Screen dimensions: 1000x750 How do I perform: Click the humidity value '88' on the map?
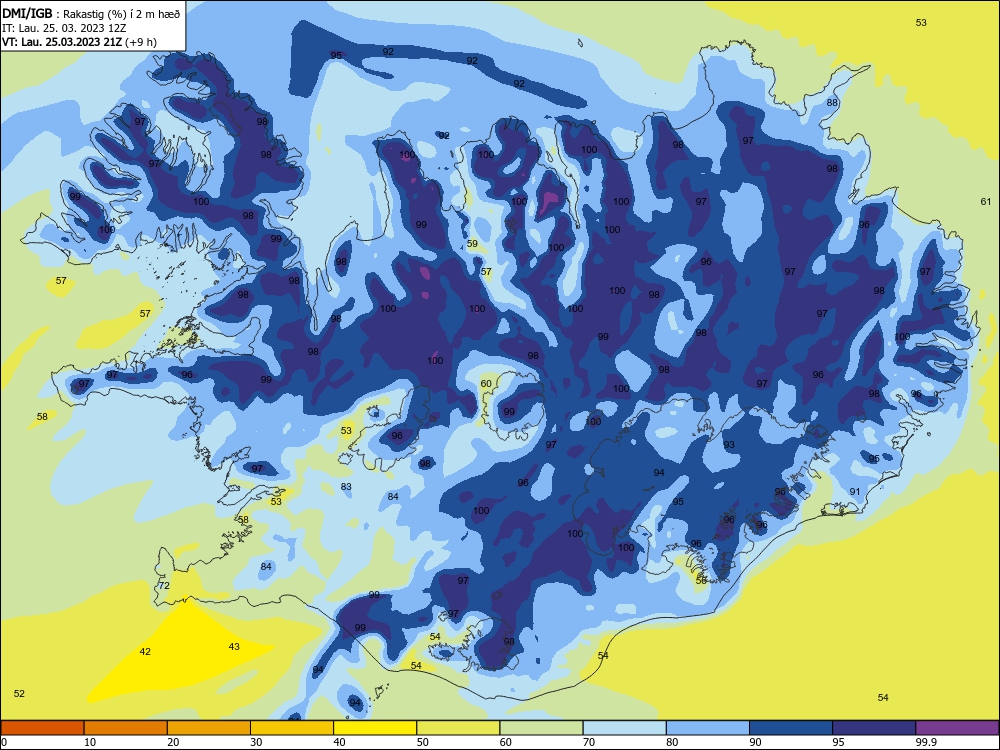click(832, 103)
